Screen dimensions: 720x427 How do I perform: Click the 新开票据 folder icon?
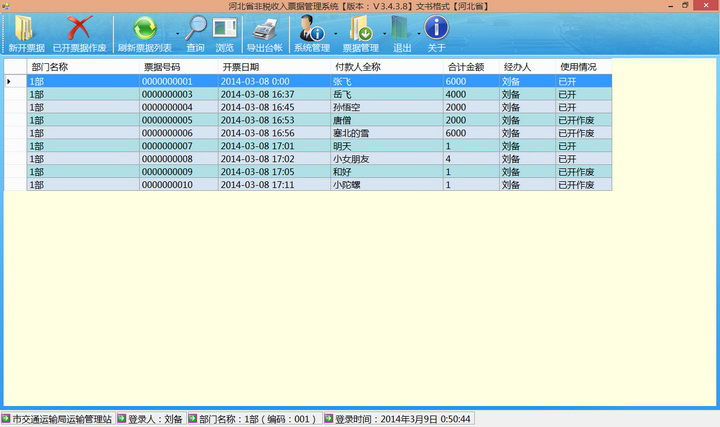point(24,28)
